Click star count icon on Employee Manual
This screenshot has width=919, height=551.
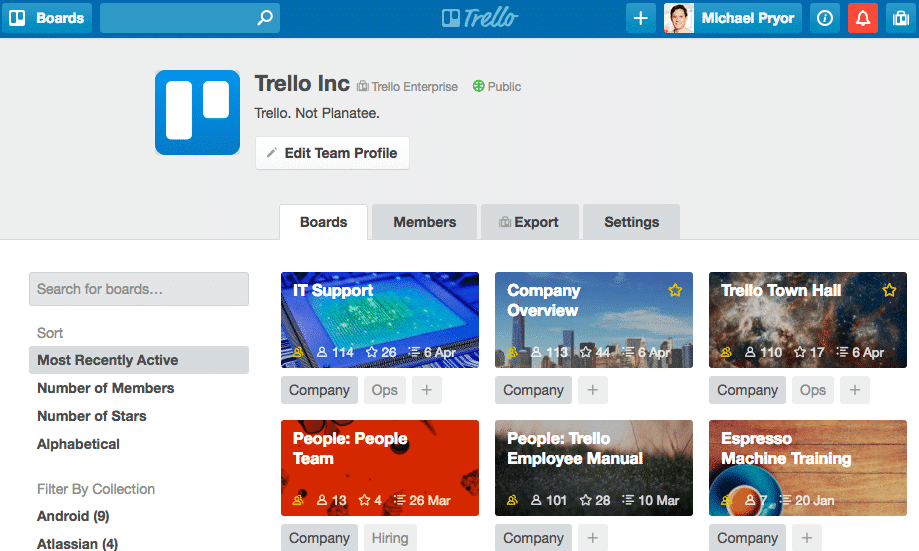586,500
